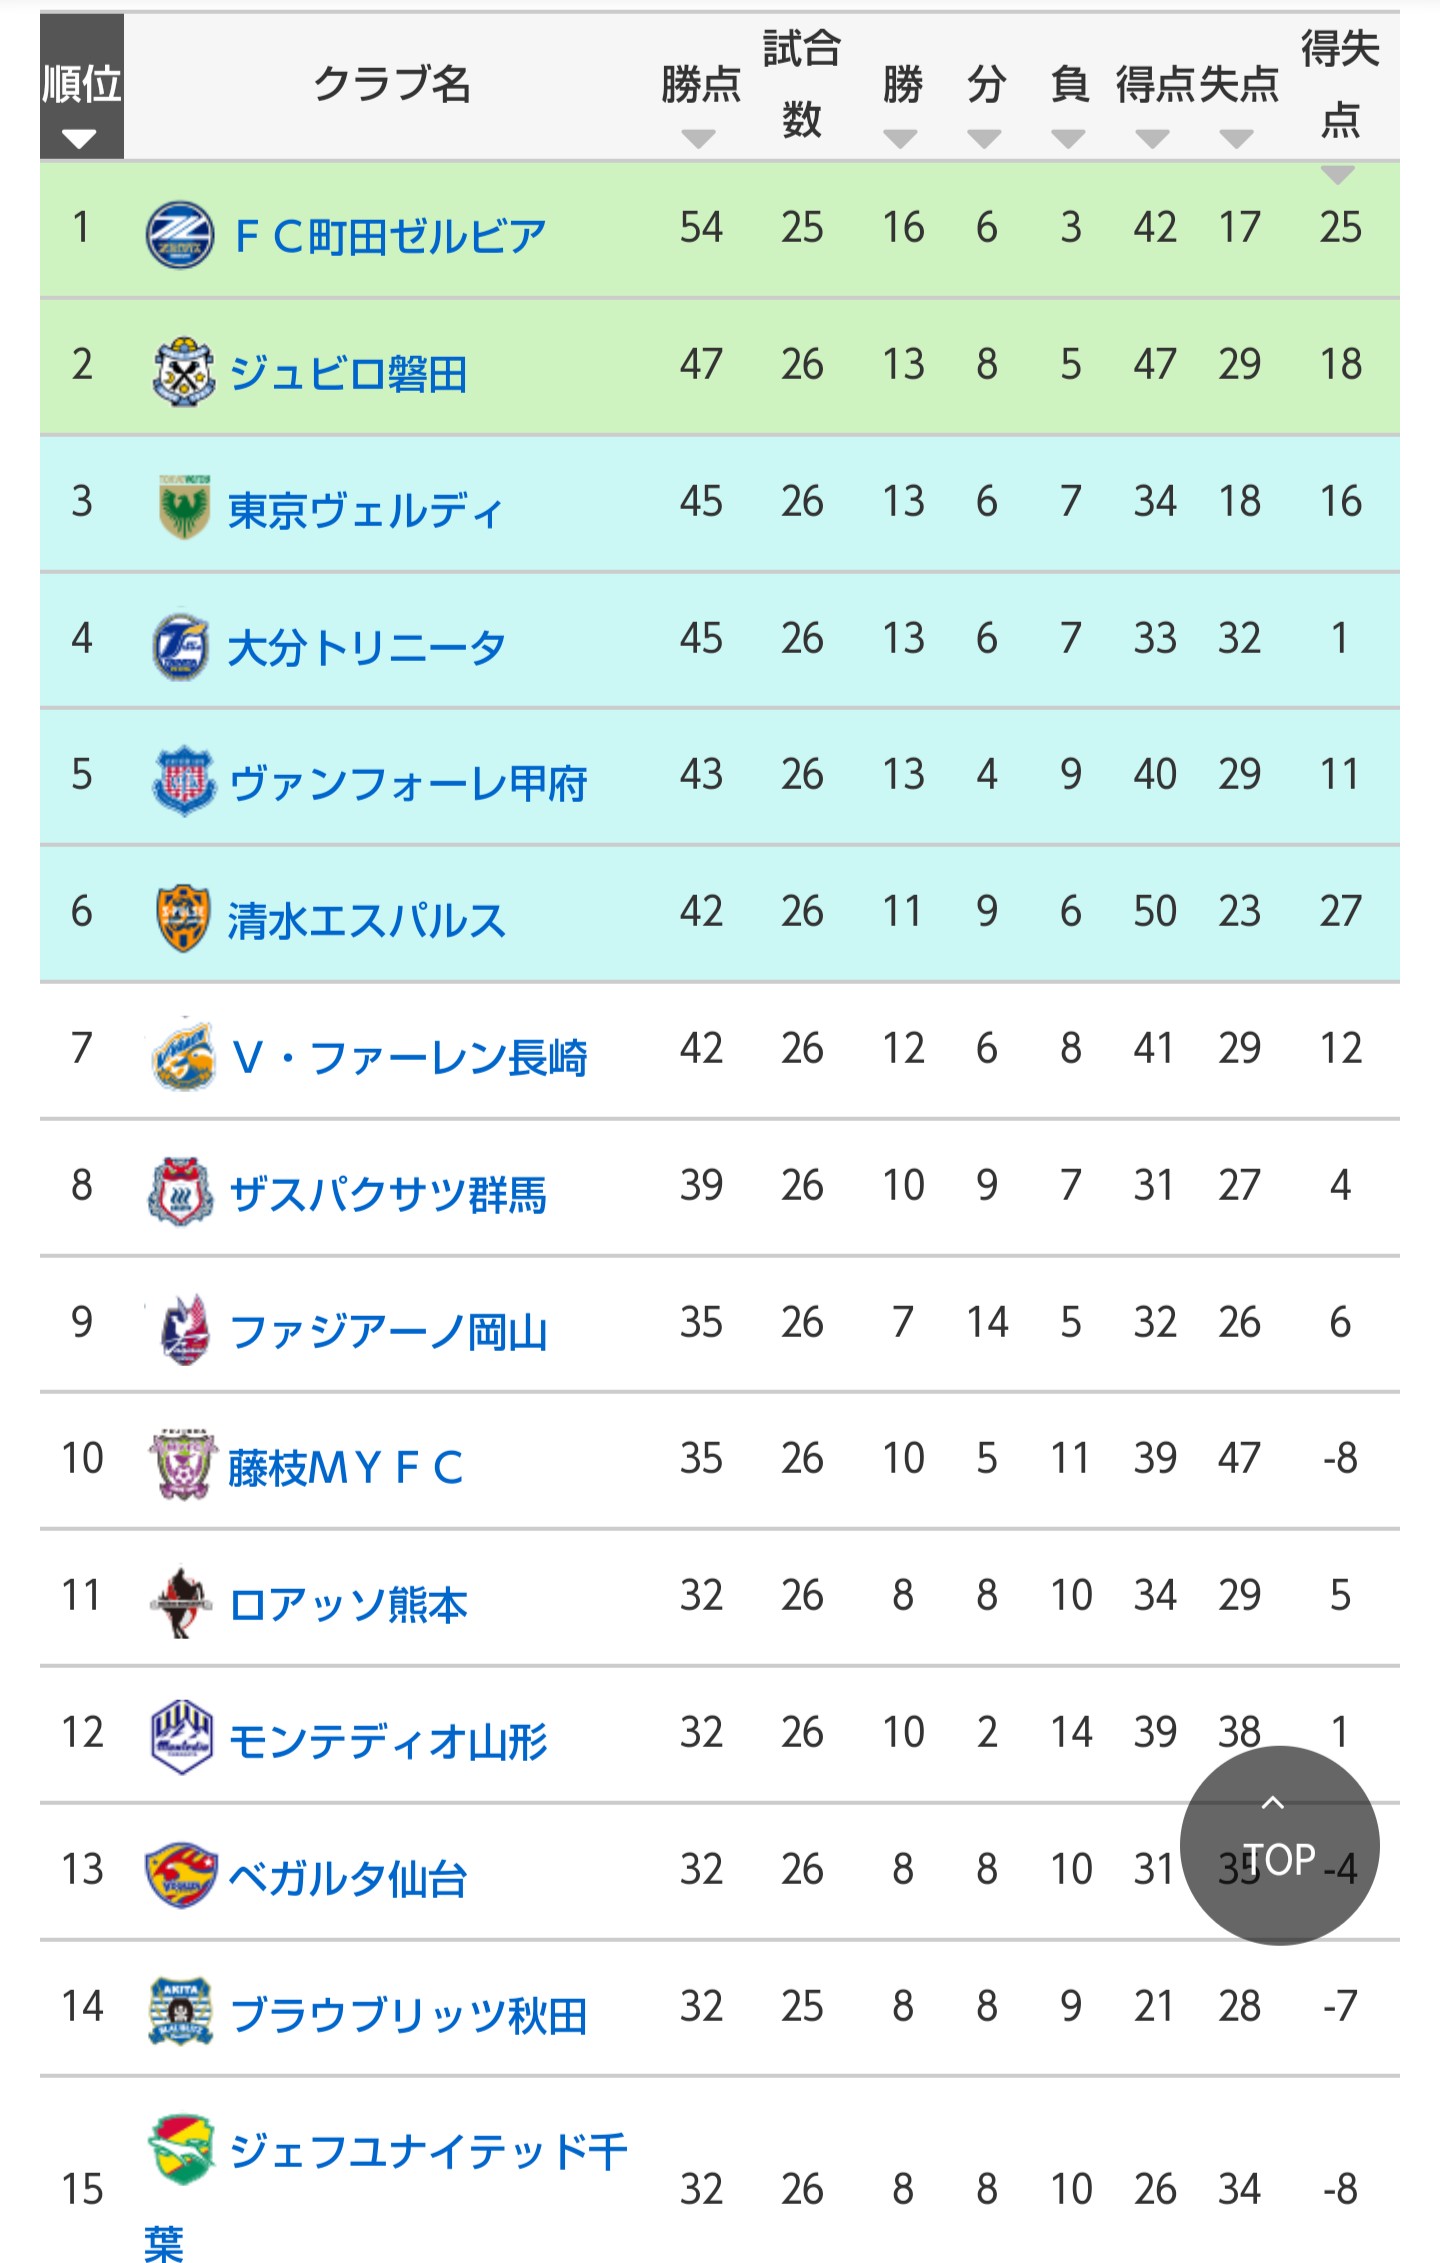Tap the round TOP back-to-top button

pos(1279,1845)
